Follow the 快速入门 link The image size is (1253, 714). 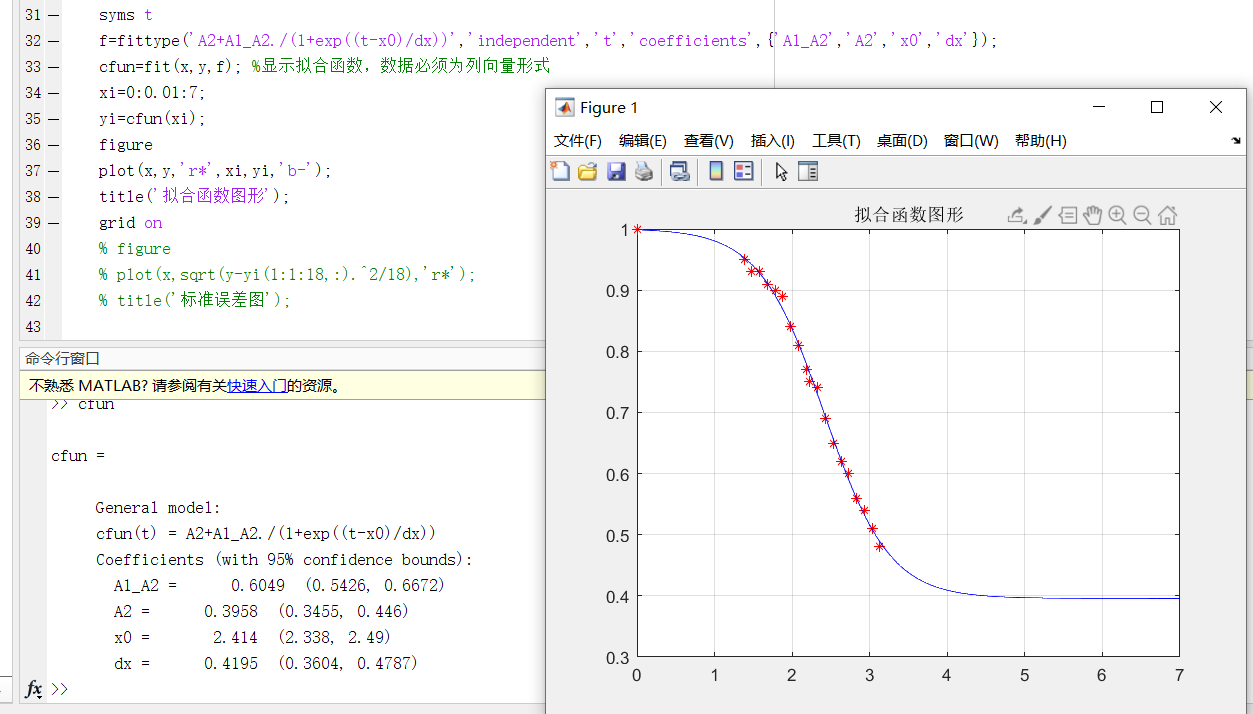[257, 386]
